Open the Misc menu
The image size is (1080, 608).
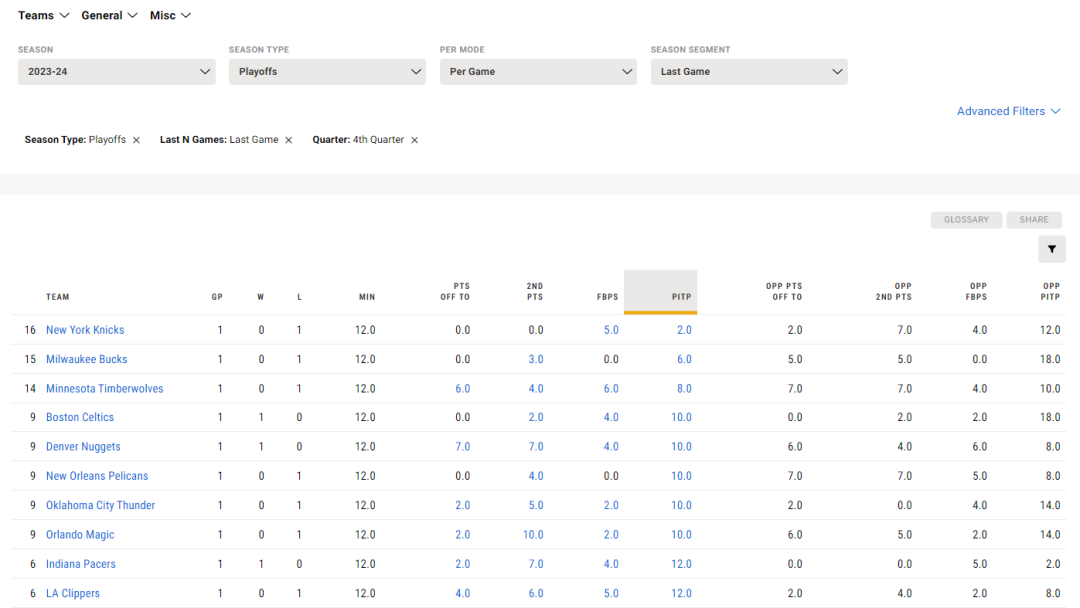point(170,15)
